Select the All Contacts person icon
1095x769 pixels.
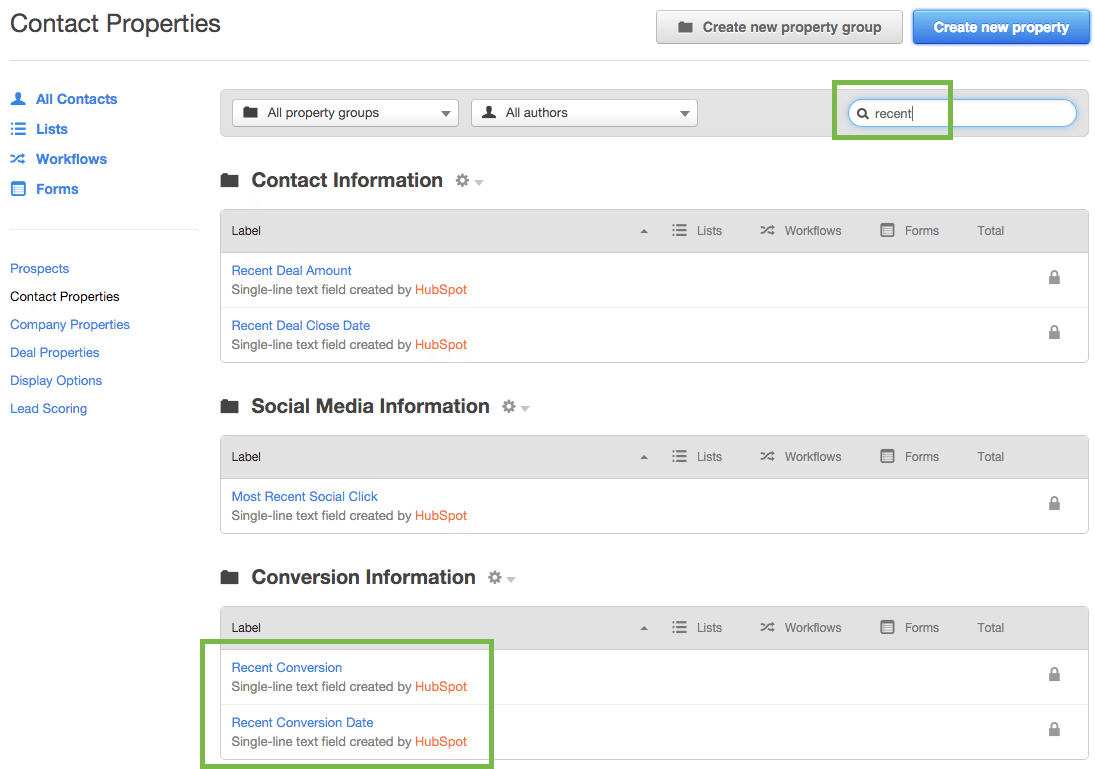18,98
